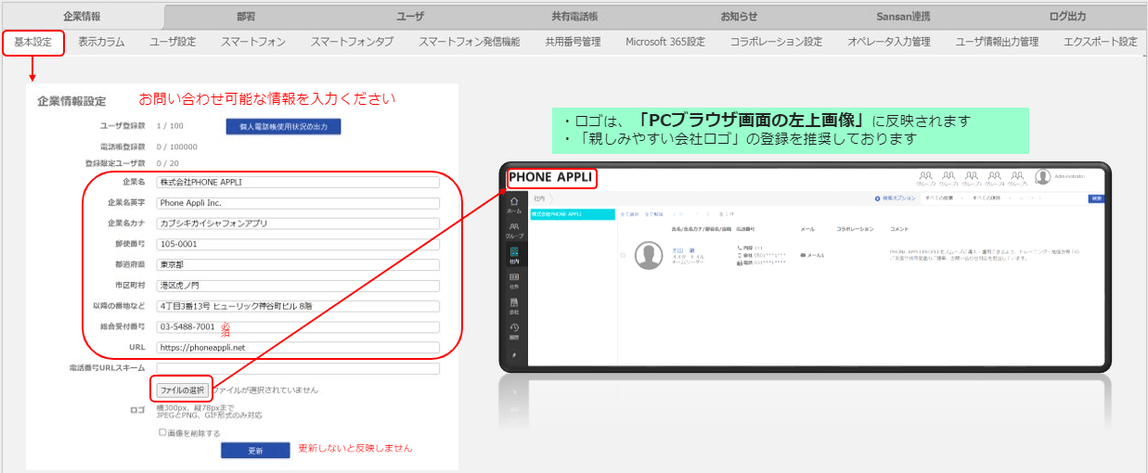Open the エクスポート設定 sub-tab
Viewport: 1148px width, 473px height.
(x=1100, y=42)
